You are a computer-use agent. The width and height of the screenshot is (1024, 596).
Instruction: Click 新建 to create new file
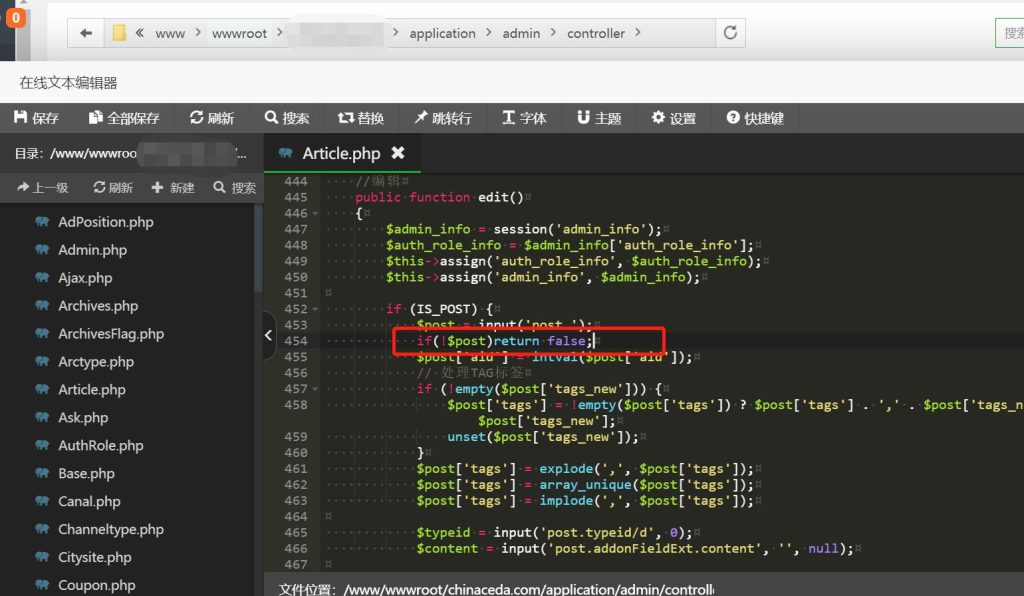pos(172,188)
